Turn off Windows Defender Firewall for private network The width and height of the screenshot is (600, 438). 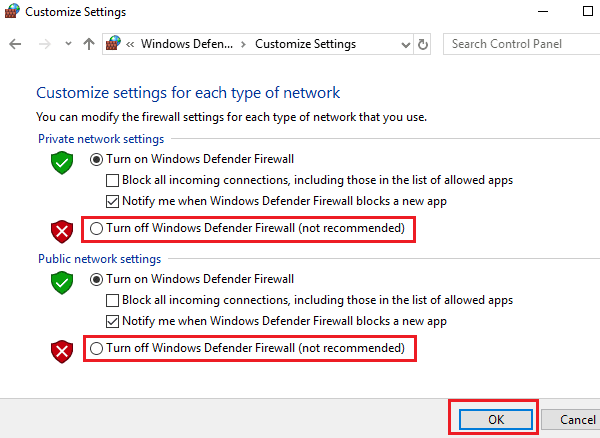pyautogui.click(x=97, y=229)
